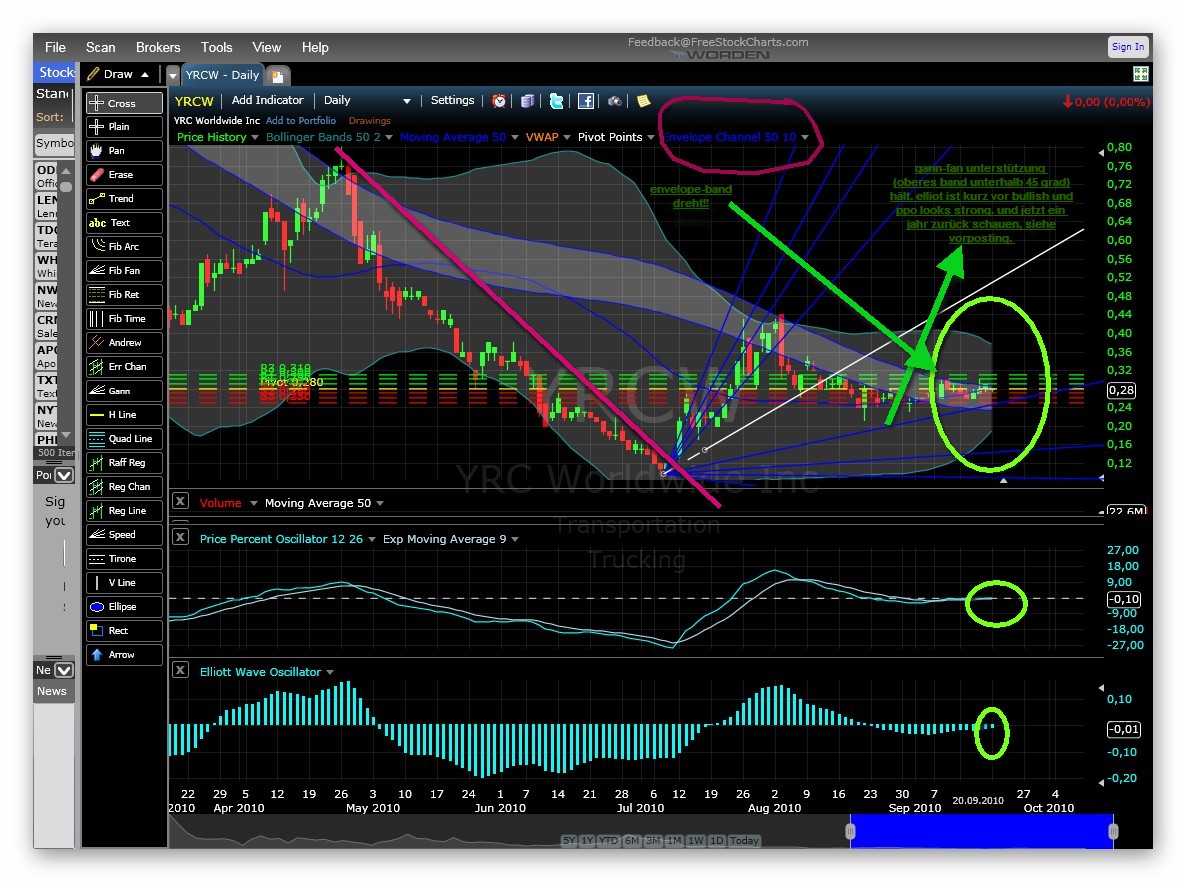This screenshot has width=1186, height=882.
Task: Choose the Gann fan tool
Action: point(124,390)
